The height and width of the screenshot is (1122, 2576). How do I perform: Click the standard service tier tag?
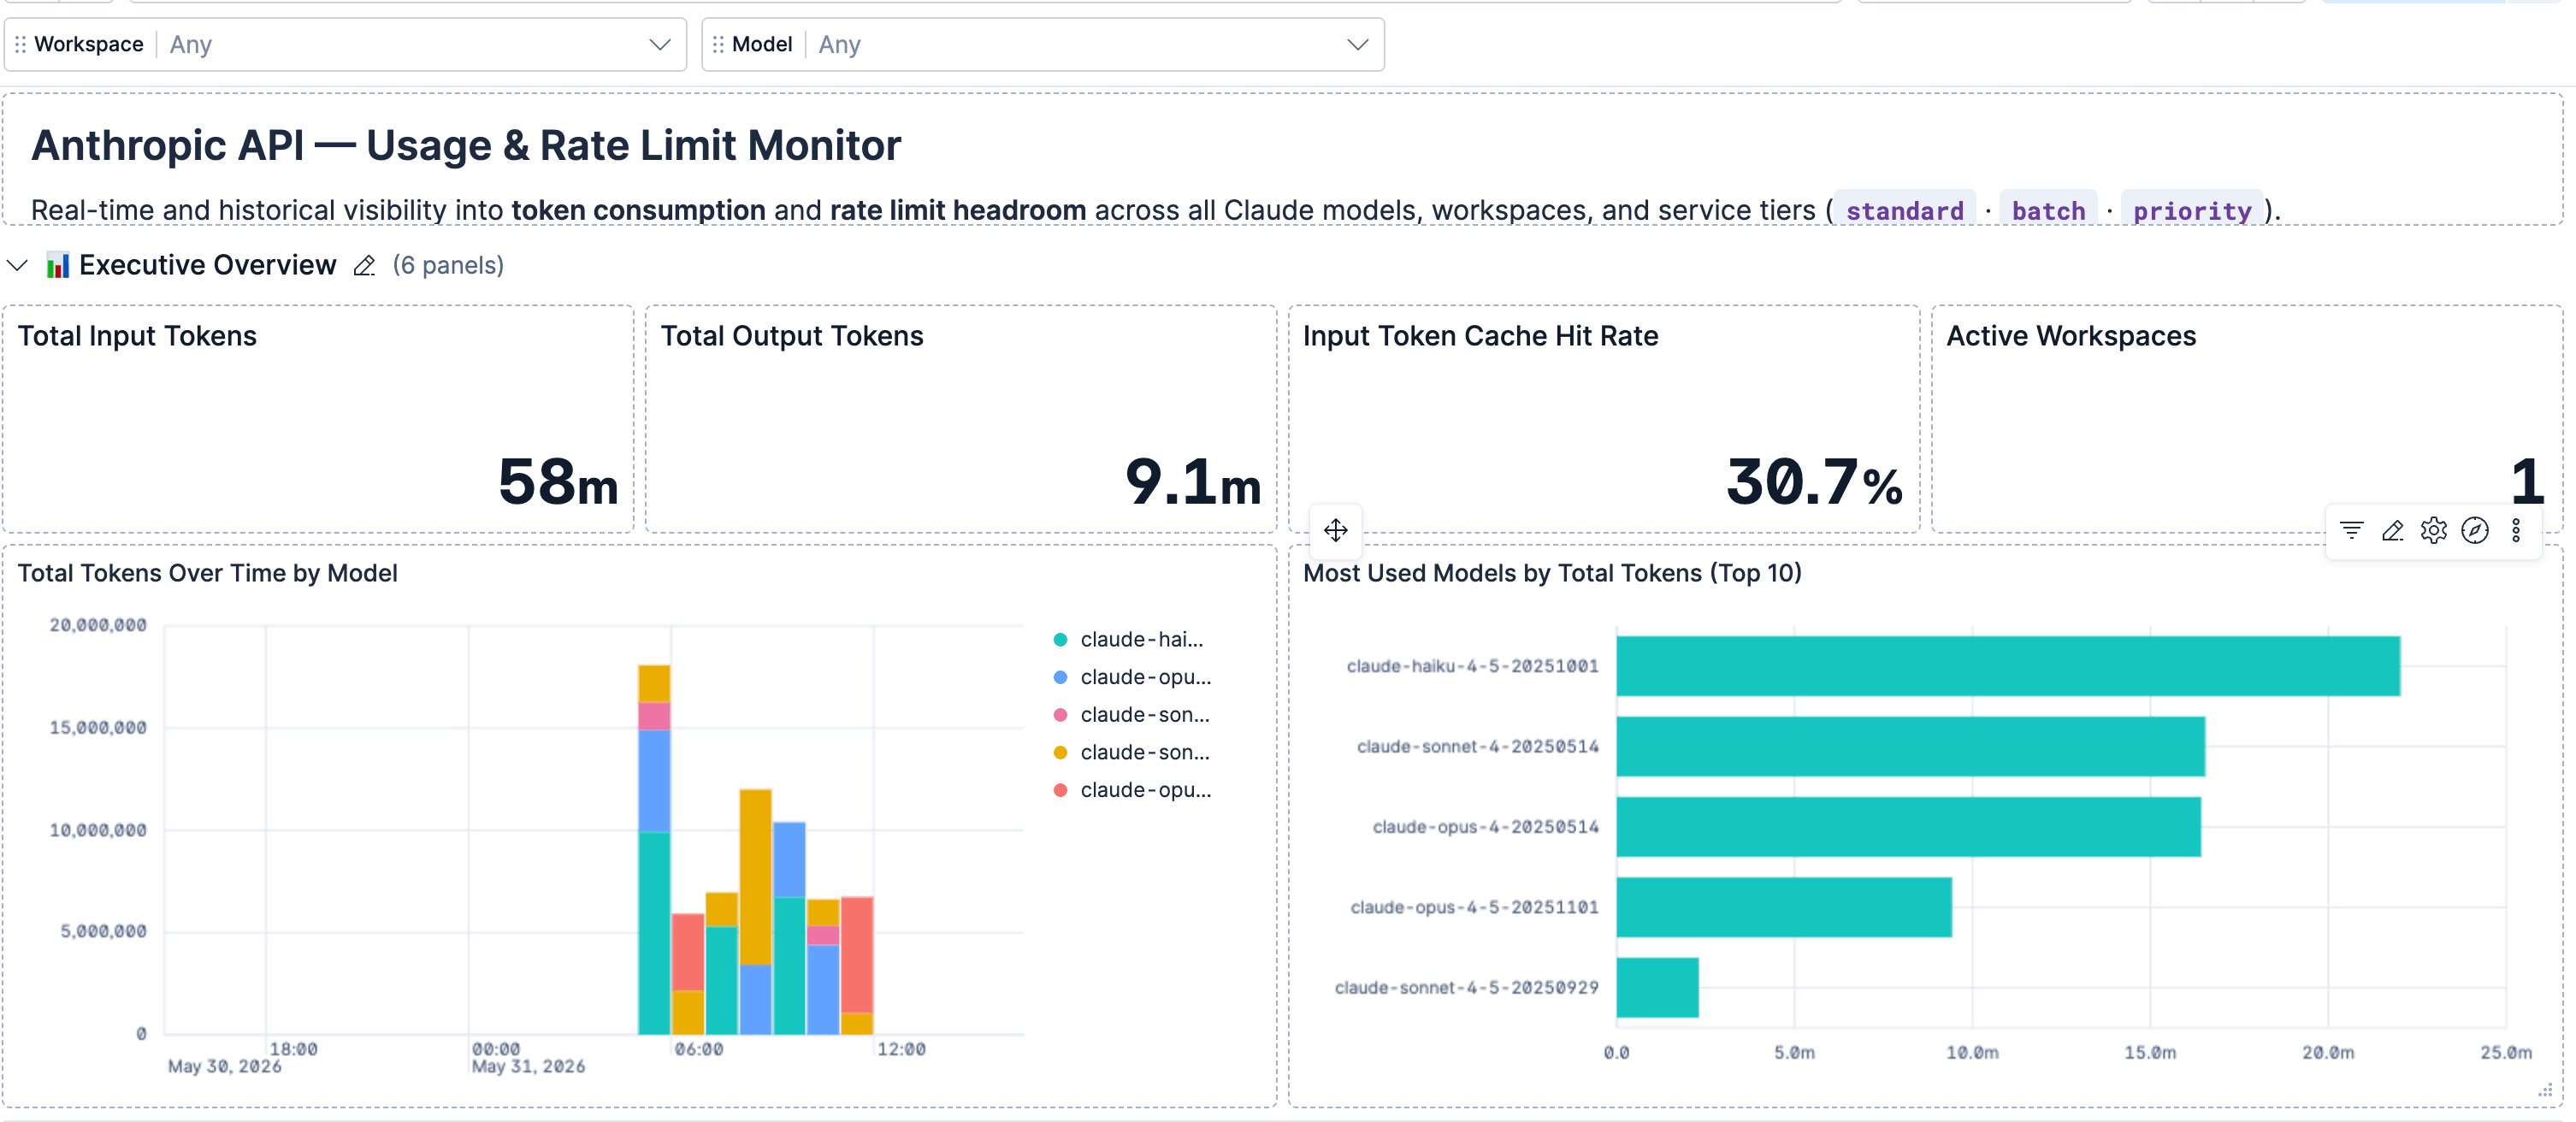click(x=1904, y=211)
